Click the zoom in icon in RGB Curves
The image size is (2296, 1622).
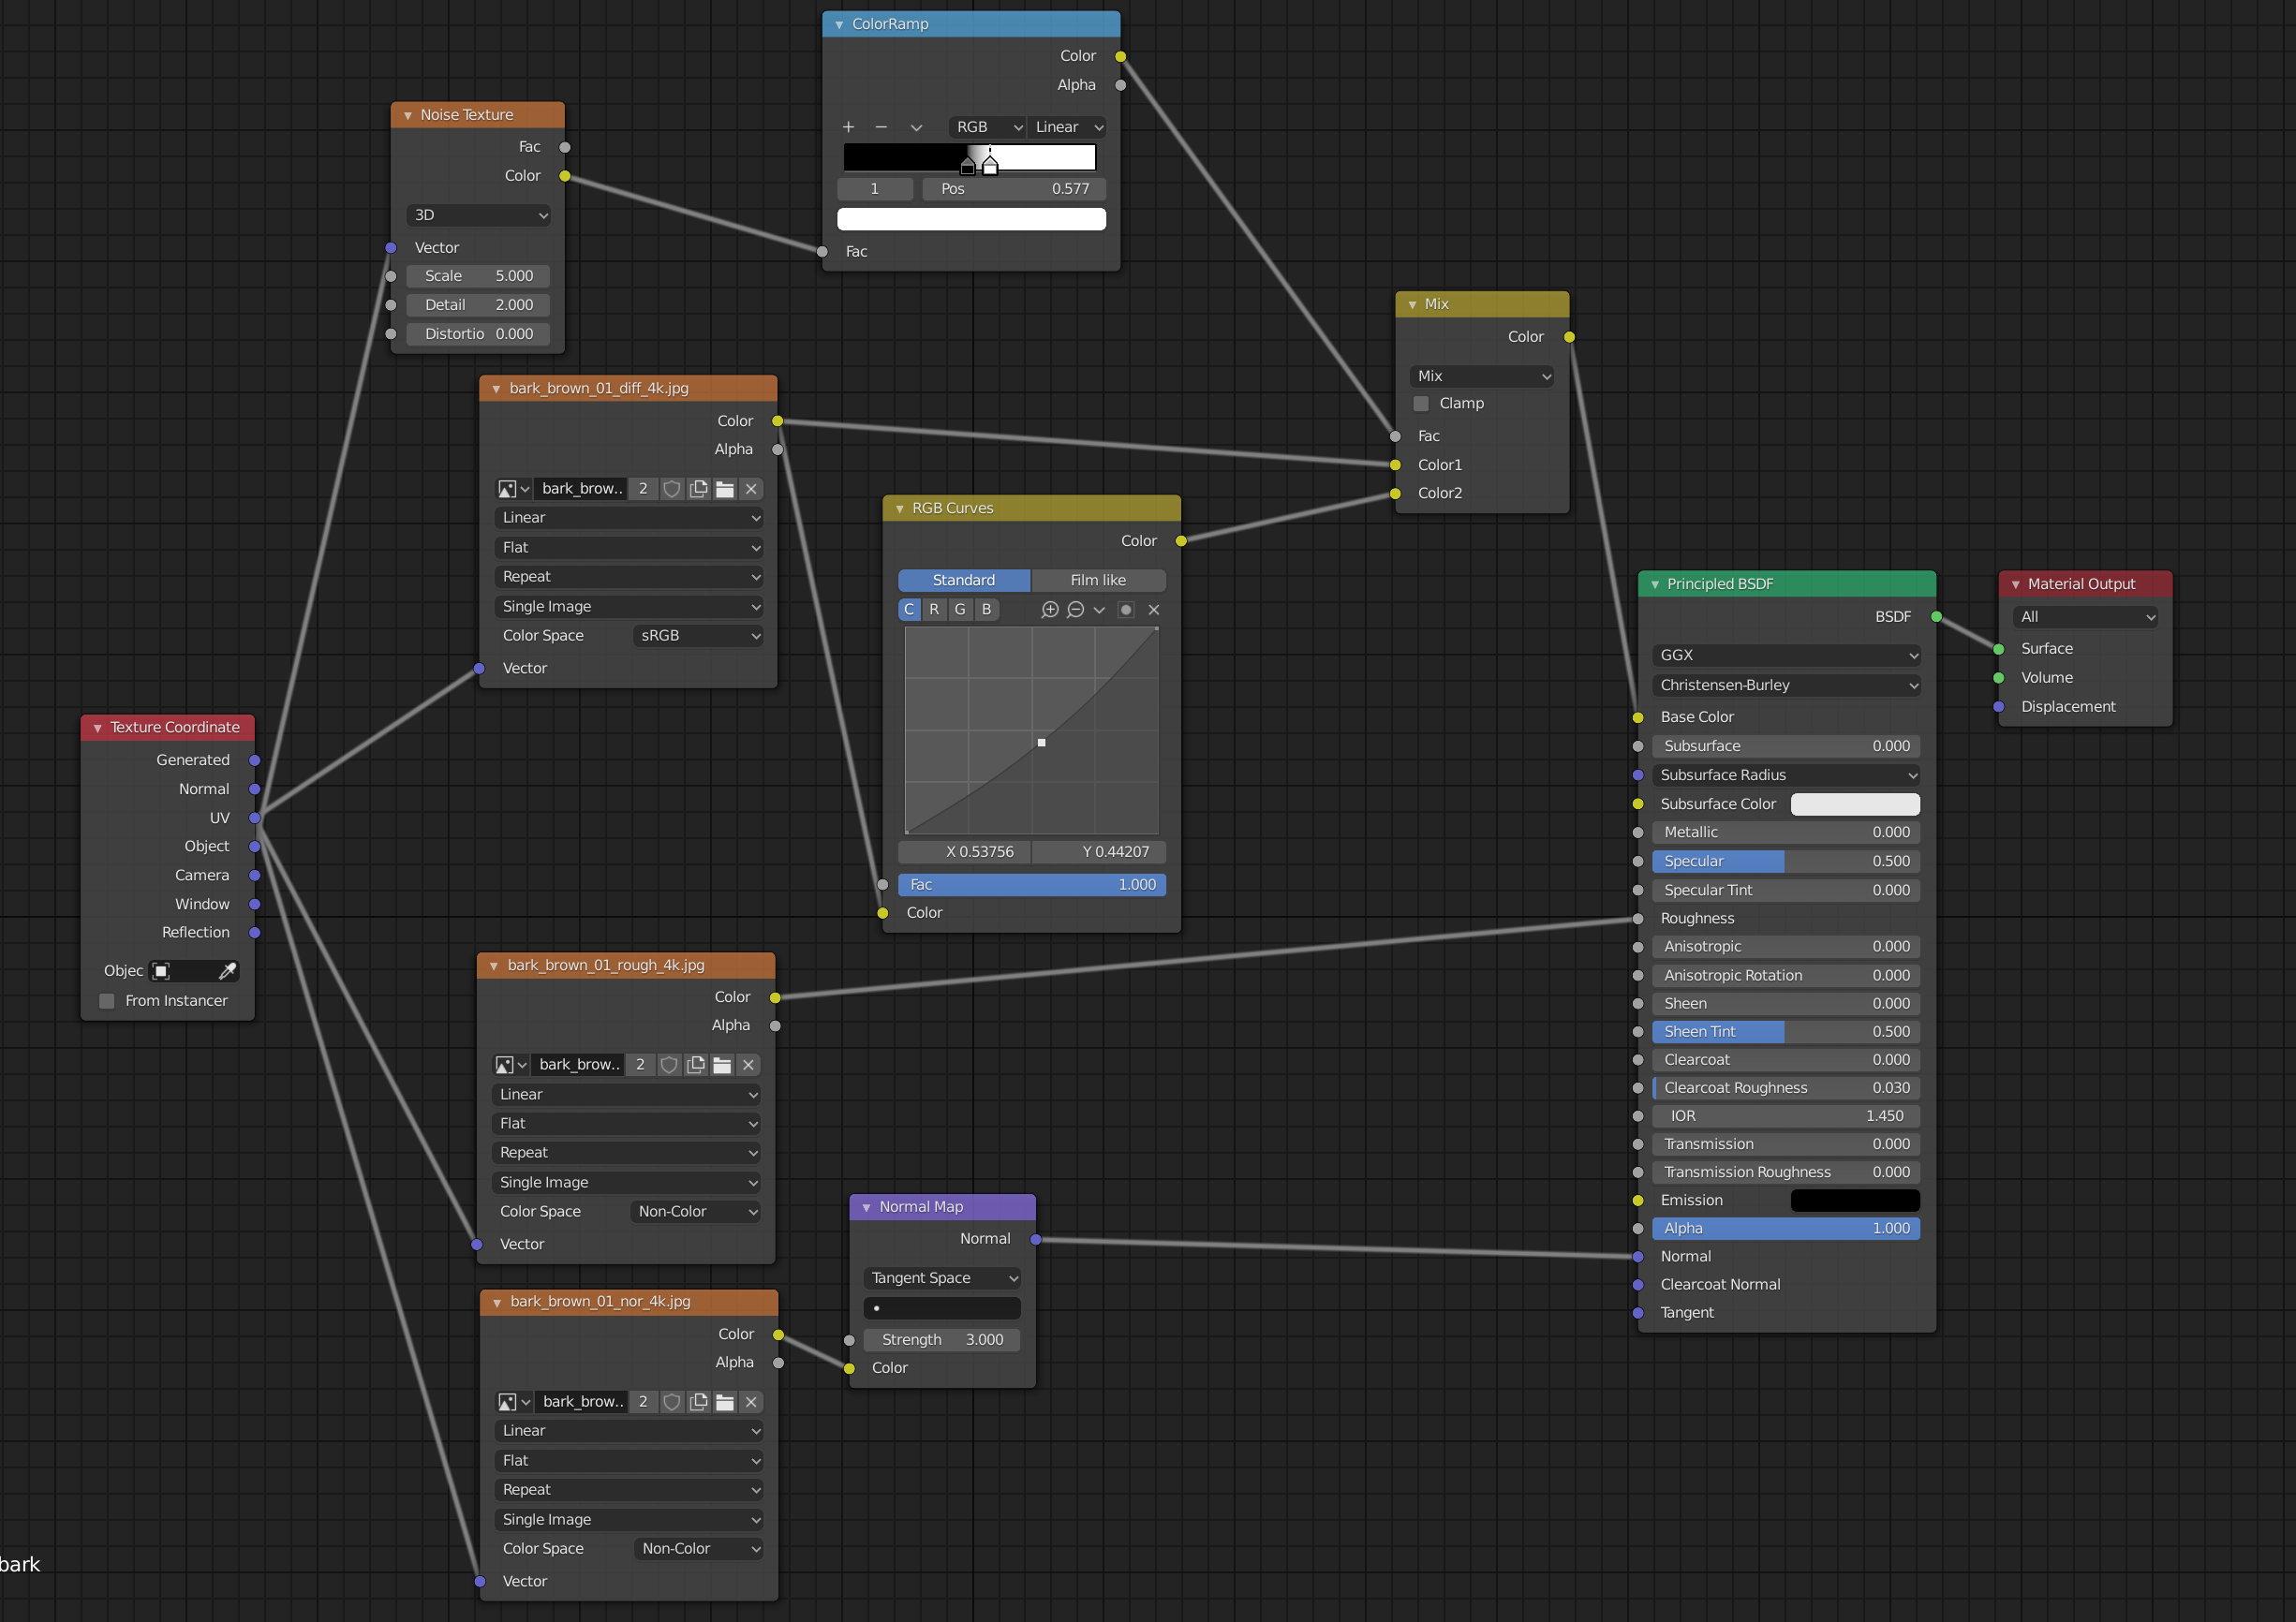1049,610
